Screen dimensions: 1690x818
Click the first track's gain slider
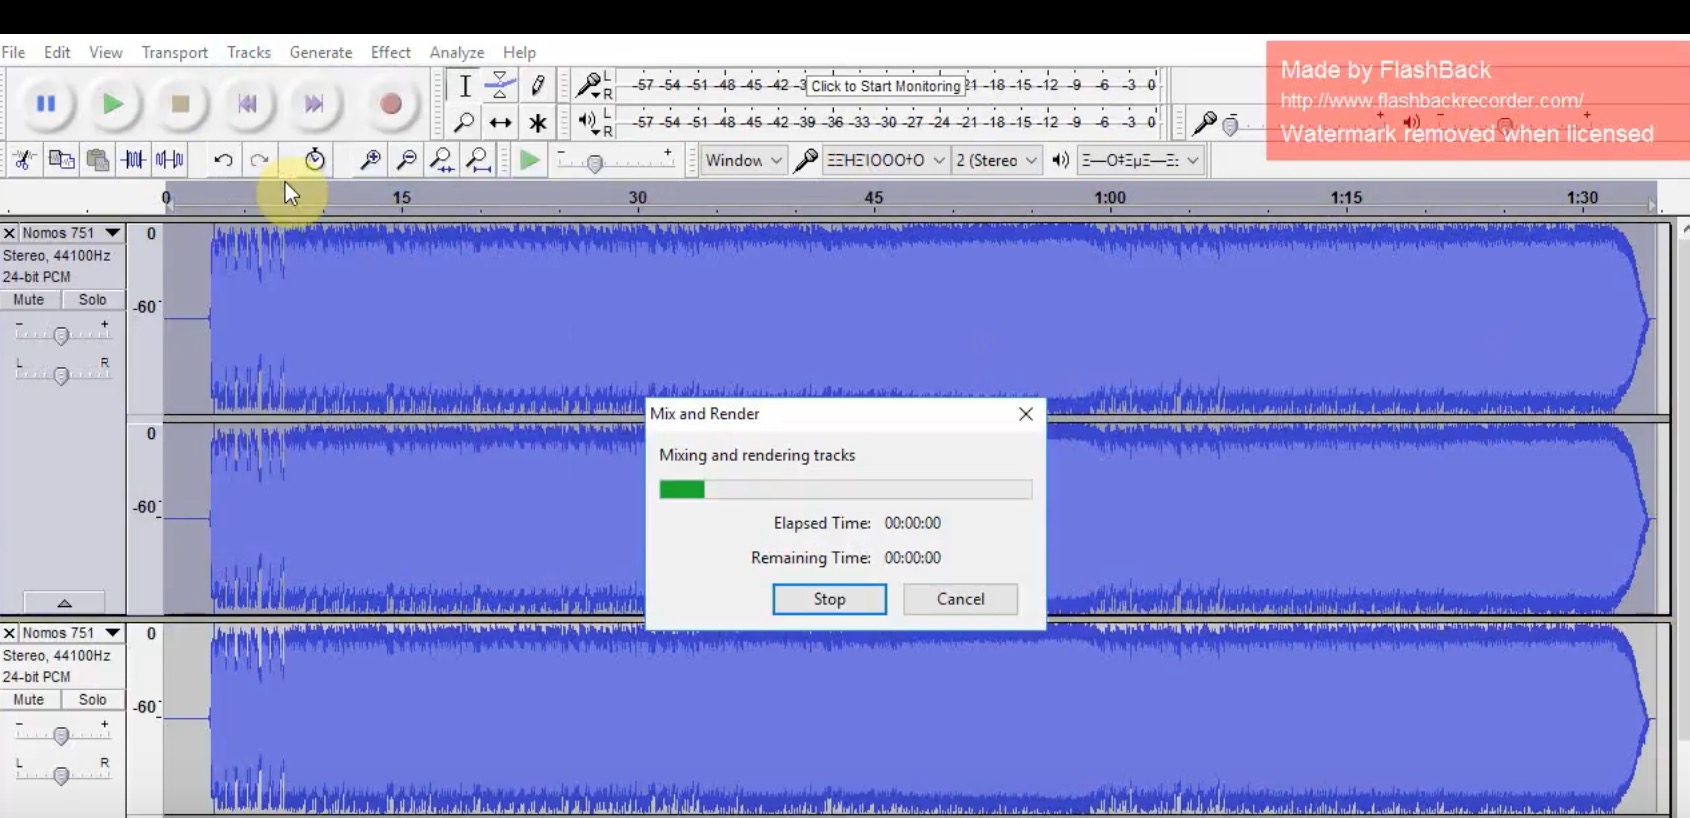coord(61,336)
